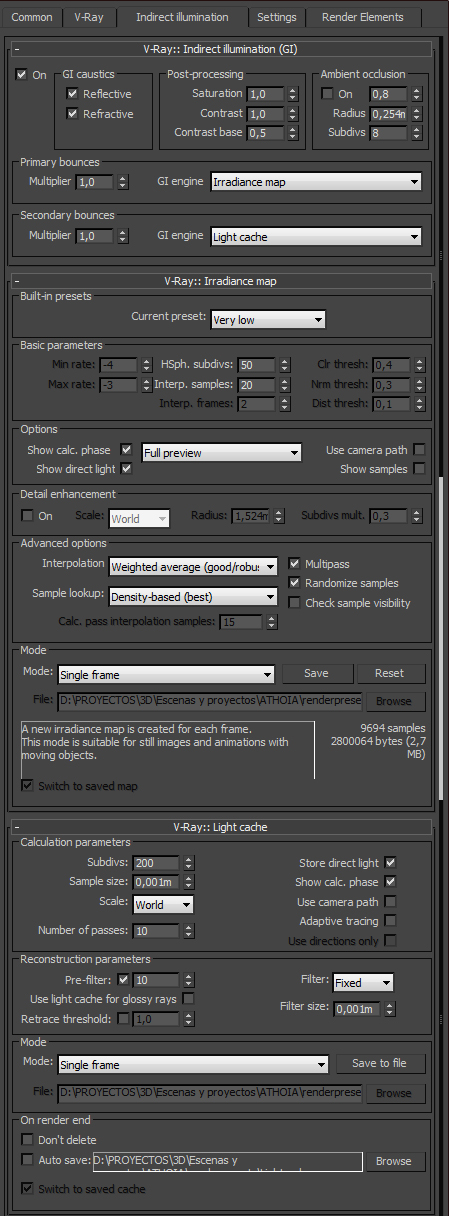Adjust Secondary bounces Multiplier spinner
Image resolution: width=449 pixels, height=1216 pixels.
pos(122,237)
